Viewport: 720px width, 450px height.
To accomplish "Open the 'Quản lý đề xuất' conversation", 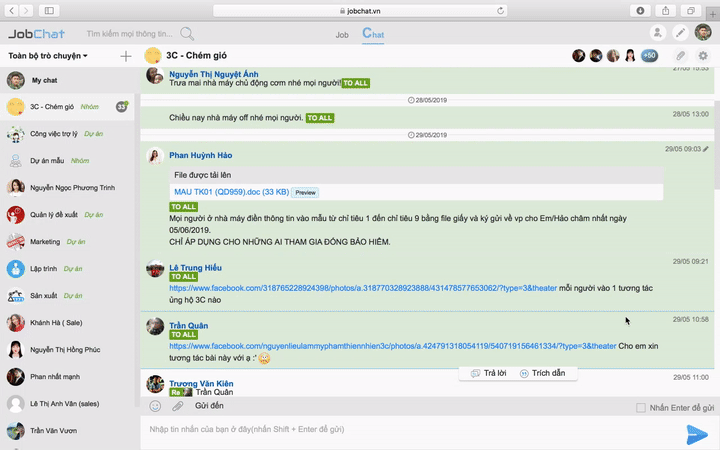I will 55,214.
